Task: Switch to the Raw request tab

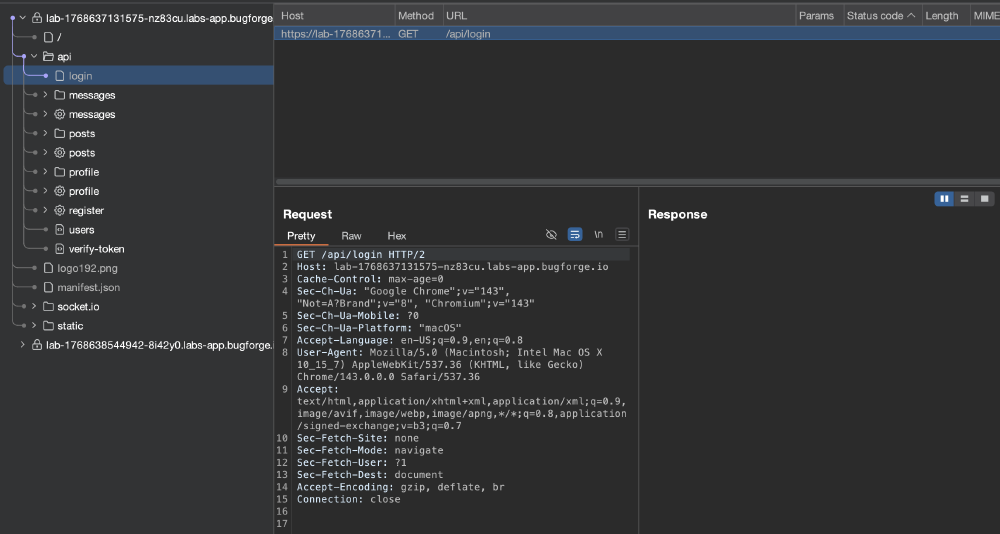Action: tap(351, 235)
